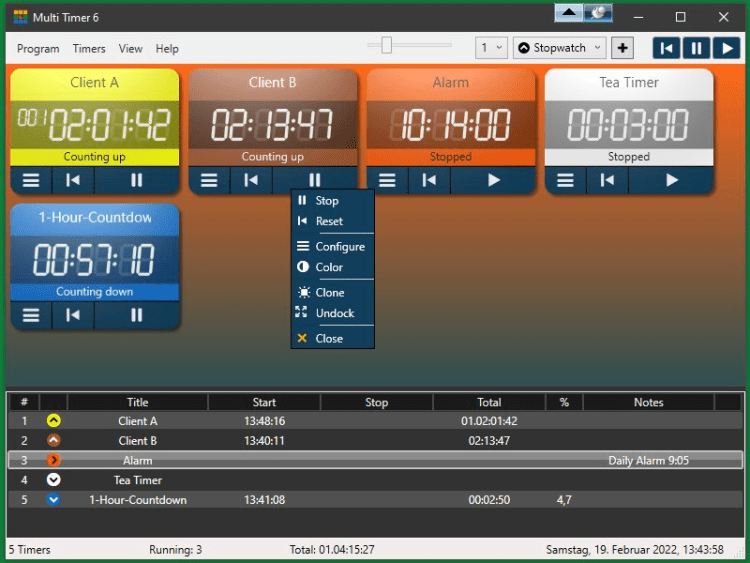The width and height of the screenshot is (750, 563).
Task: Reset the Alarm timer
Action: 429,180
